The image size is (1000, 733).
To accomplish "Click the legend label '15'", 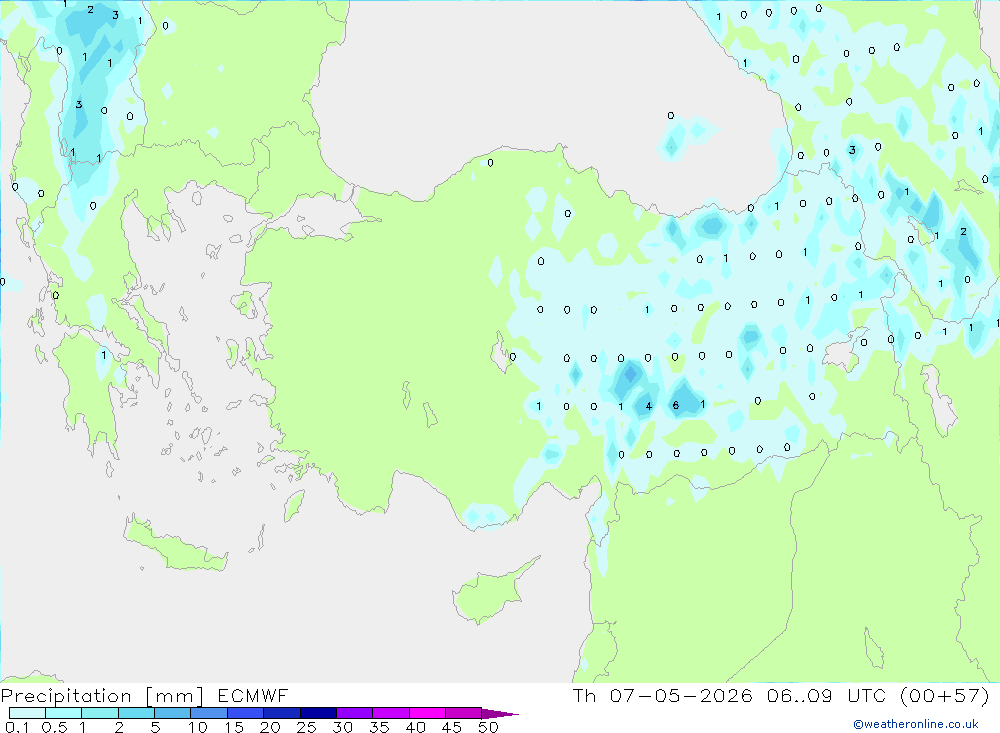I will tap(234, 727).
